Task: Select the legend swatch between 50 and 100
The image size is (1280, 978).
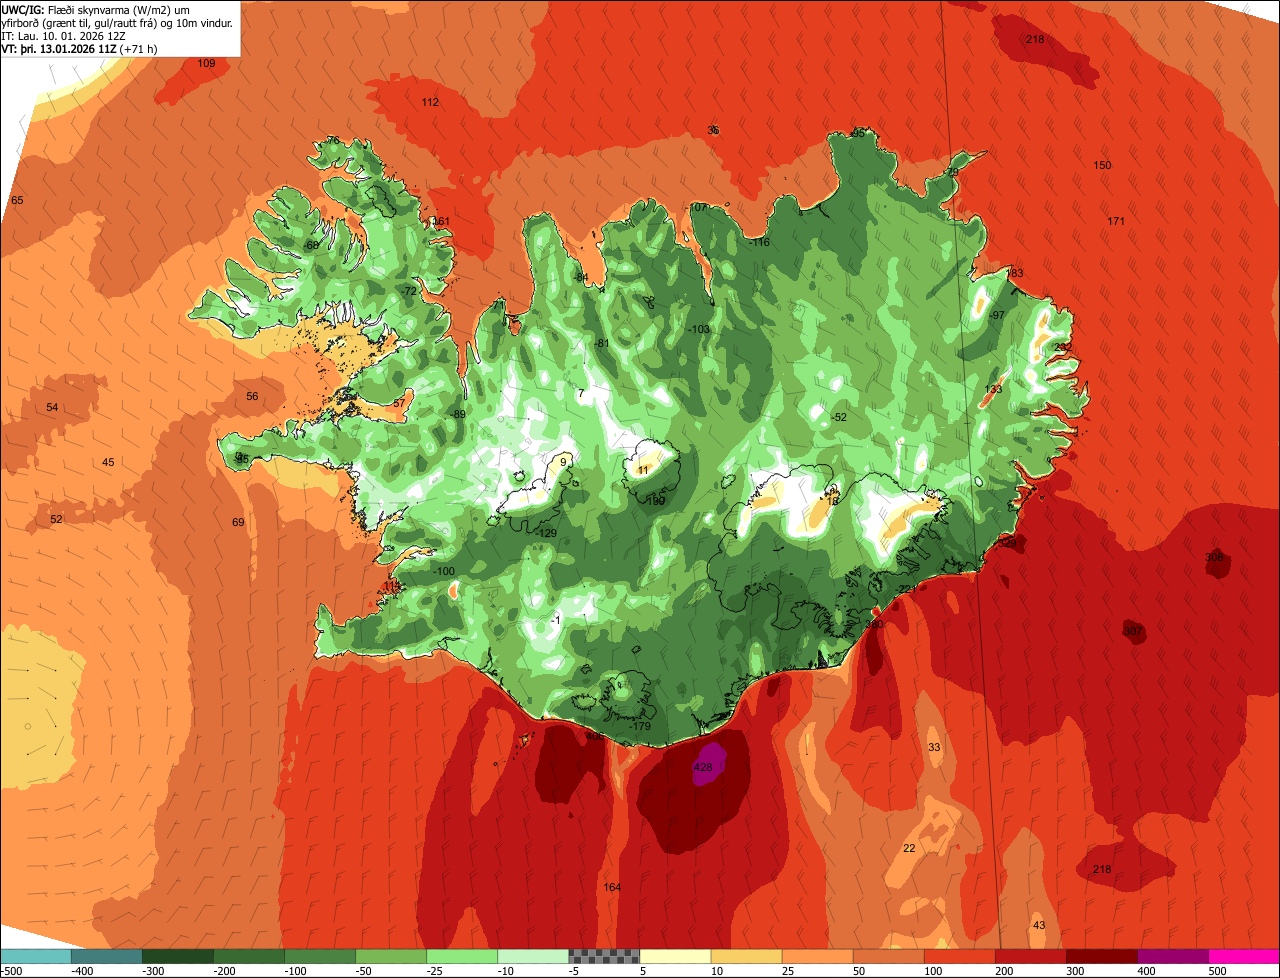Action: coord(888,956)
